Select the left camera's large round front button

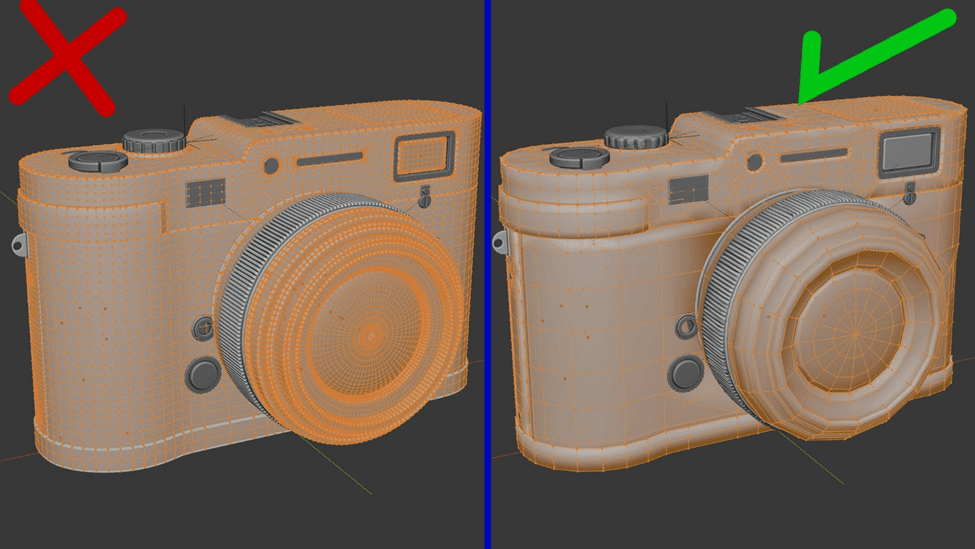click(204, 374)
